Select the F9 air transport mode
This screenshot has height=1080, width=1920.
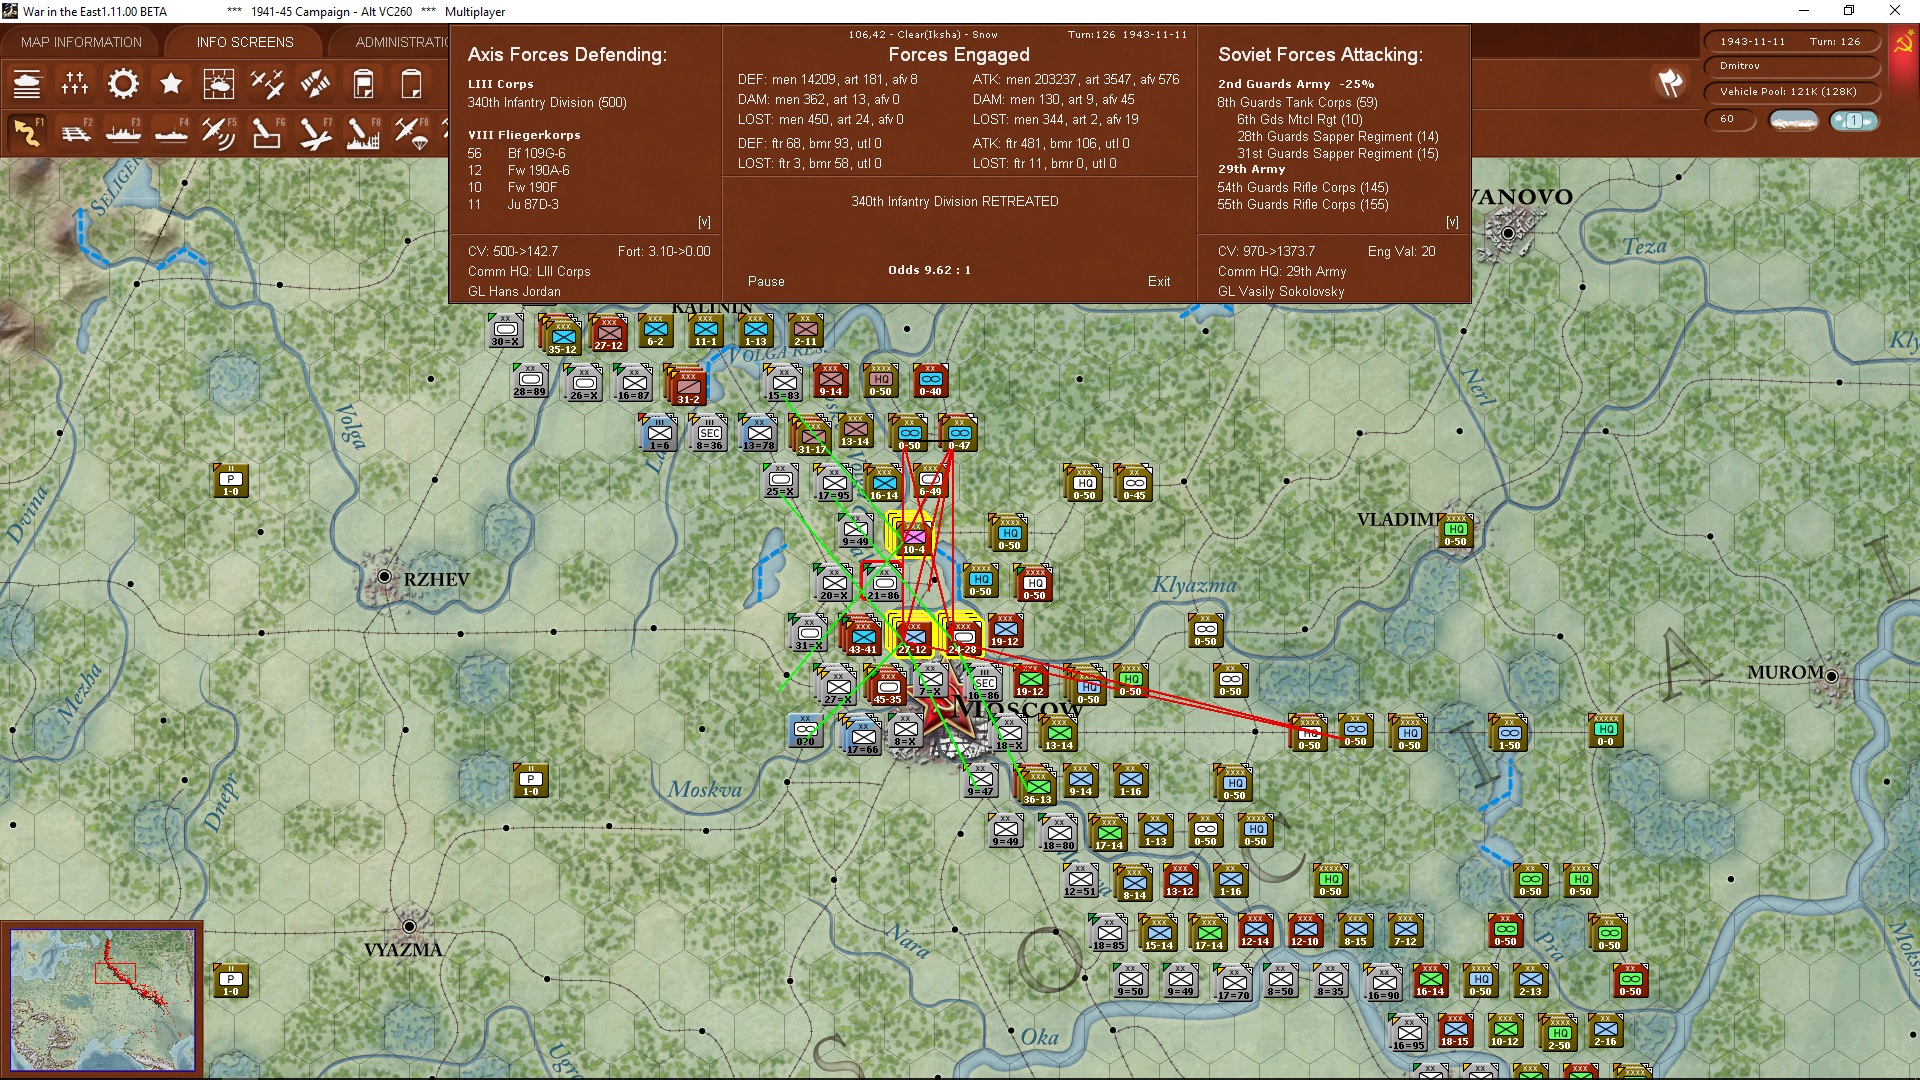pyautogui.click(x=411, y=133)
